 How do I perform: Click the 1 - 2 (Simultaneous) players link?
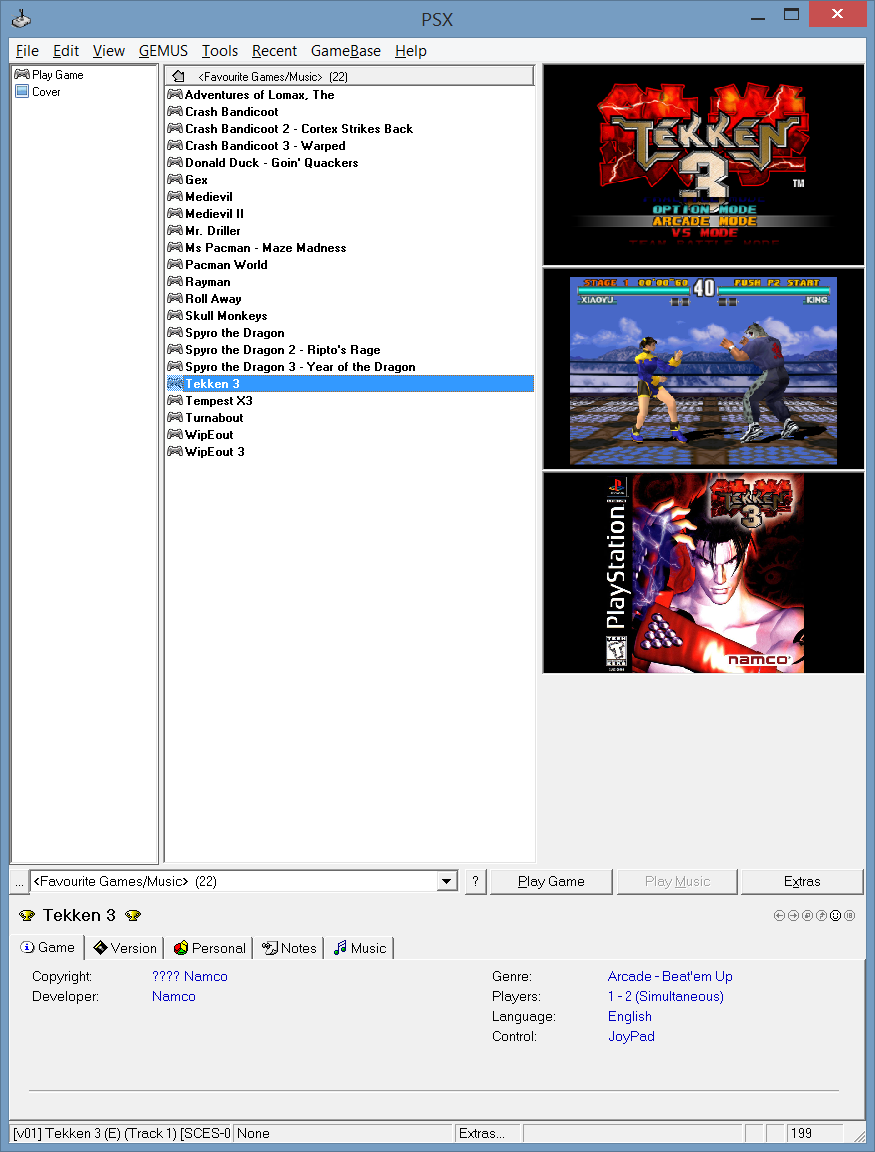pos(666,996)
